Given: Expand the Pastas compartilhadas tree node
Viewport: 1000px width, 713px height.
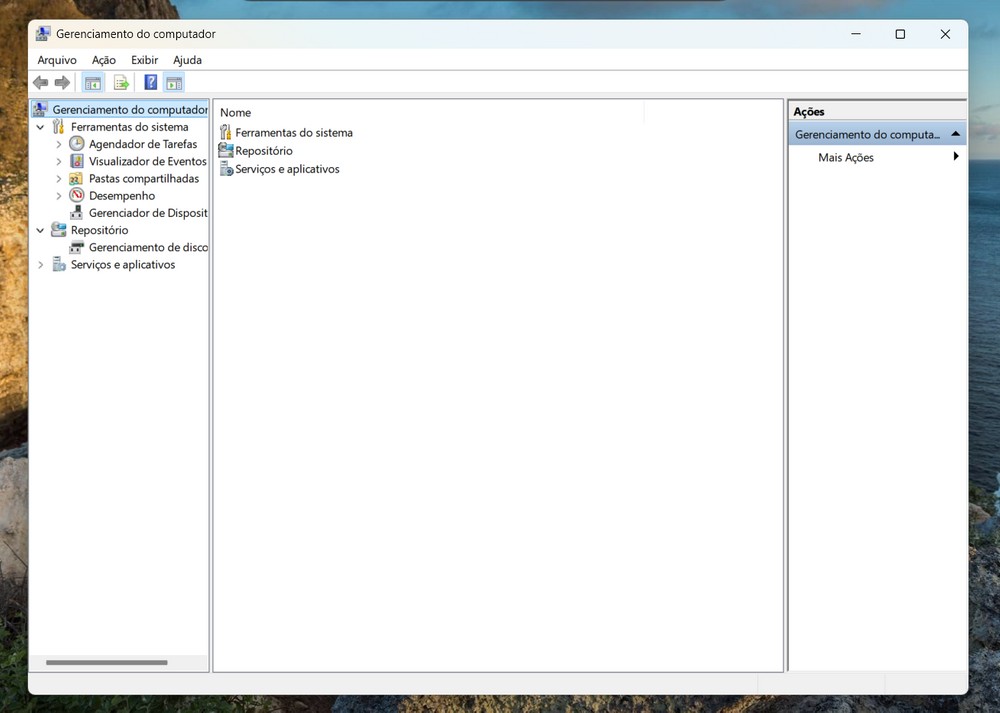Looking at the screenshot, I should pos(59,179).
